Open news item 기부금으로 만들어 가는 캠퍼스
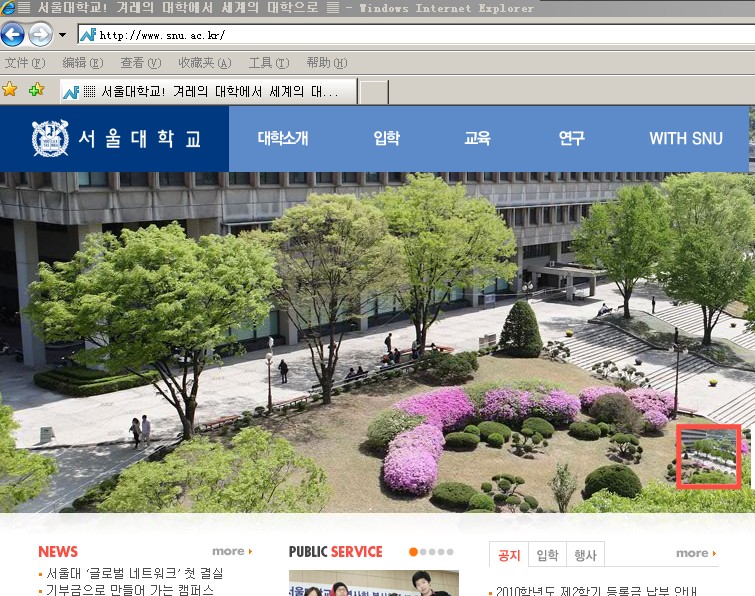755x596 pixels. coord(130,590)
